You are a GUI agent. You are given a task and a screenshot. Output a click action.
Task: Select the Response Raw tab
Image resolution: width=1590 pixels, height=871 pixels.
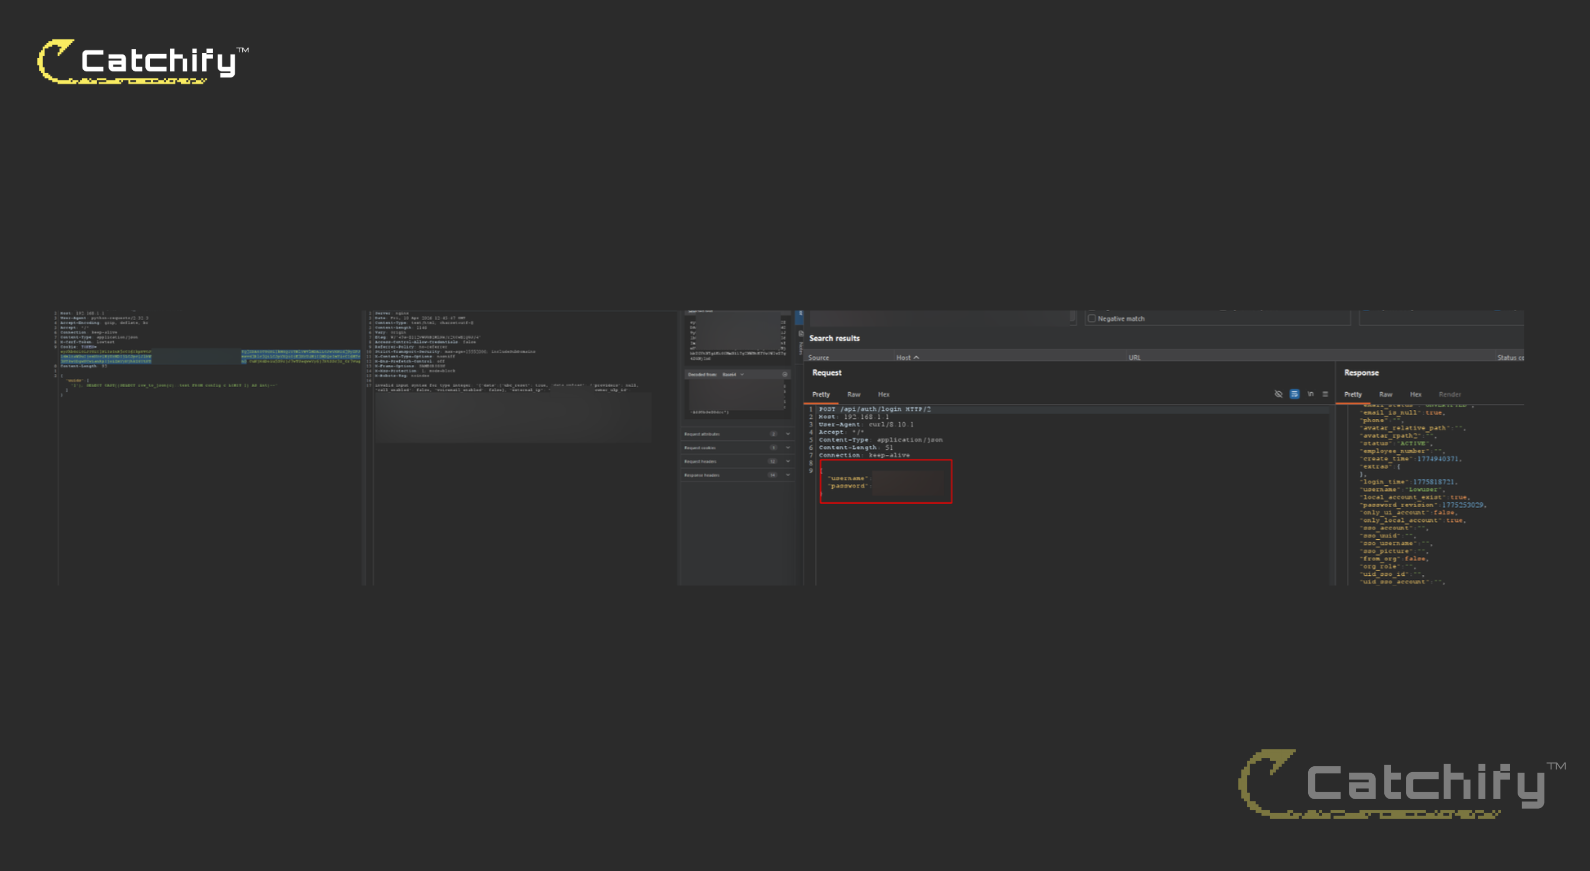click(x=1386, y=394)
